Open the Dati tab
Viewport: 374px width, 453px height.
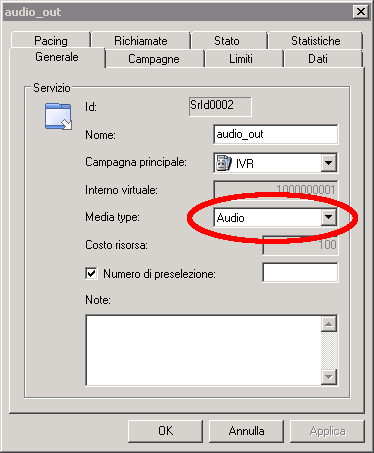tap(318, 59)
